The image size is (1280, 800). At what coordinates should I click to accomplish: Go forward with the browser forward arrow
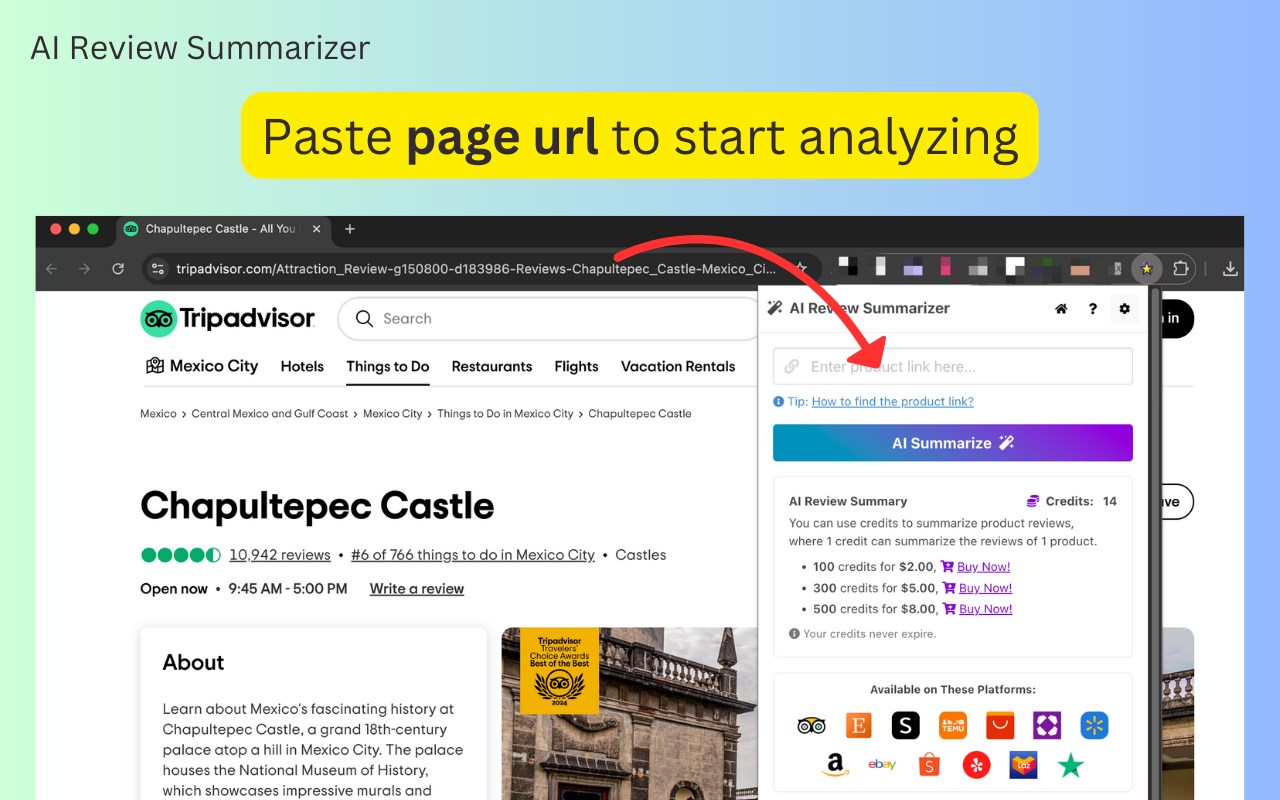click(x=85, y=269)
